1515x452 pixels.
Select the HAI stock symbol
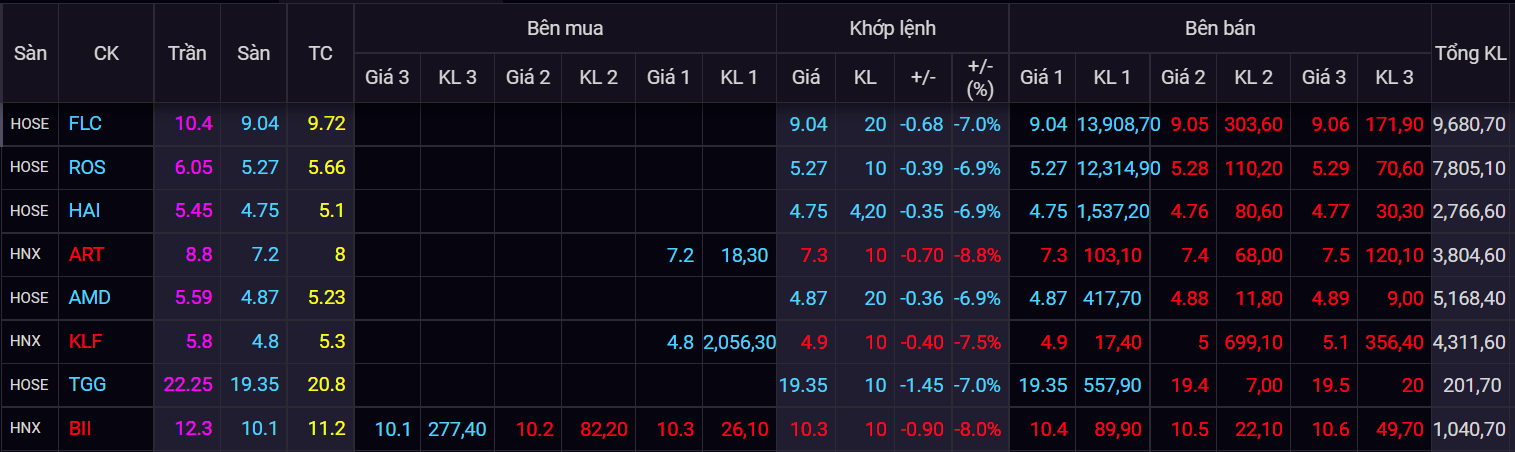(x=84, y=211)
